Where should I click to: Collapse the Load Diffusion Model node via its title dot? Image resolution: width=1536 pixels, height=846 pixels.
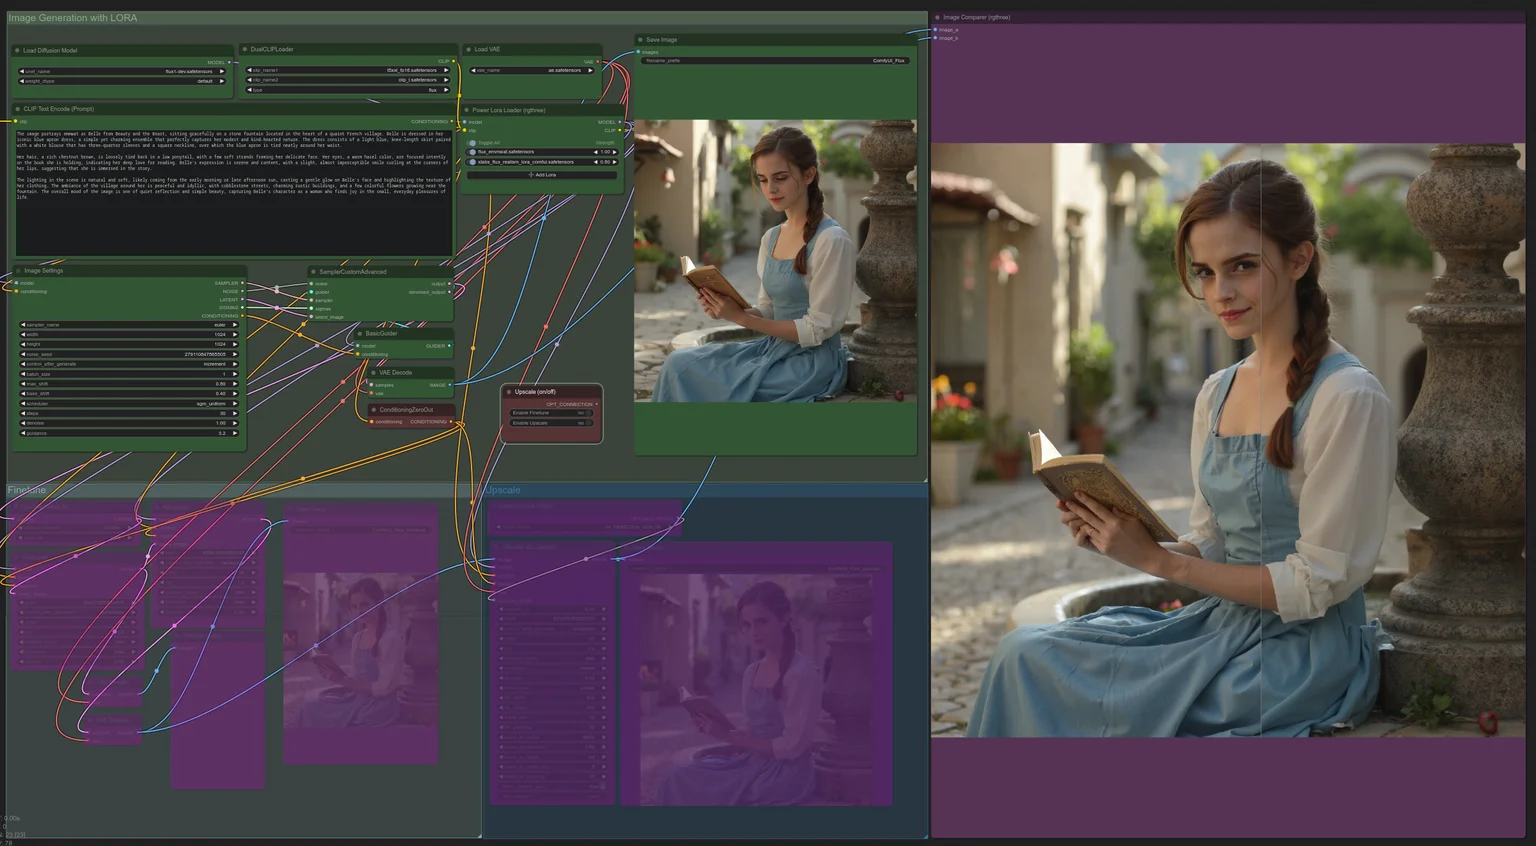click(x=17, y=50)
